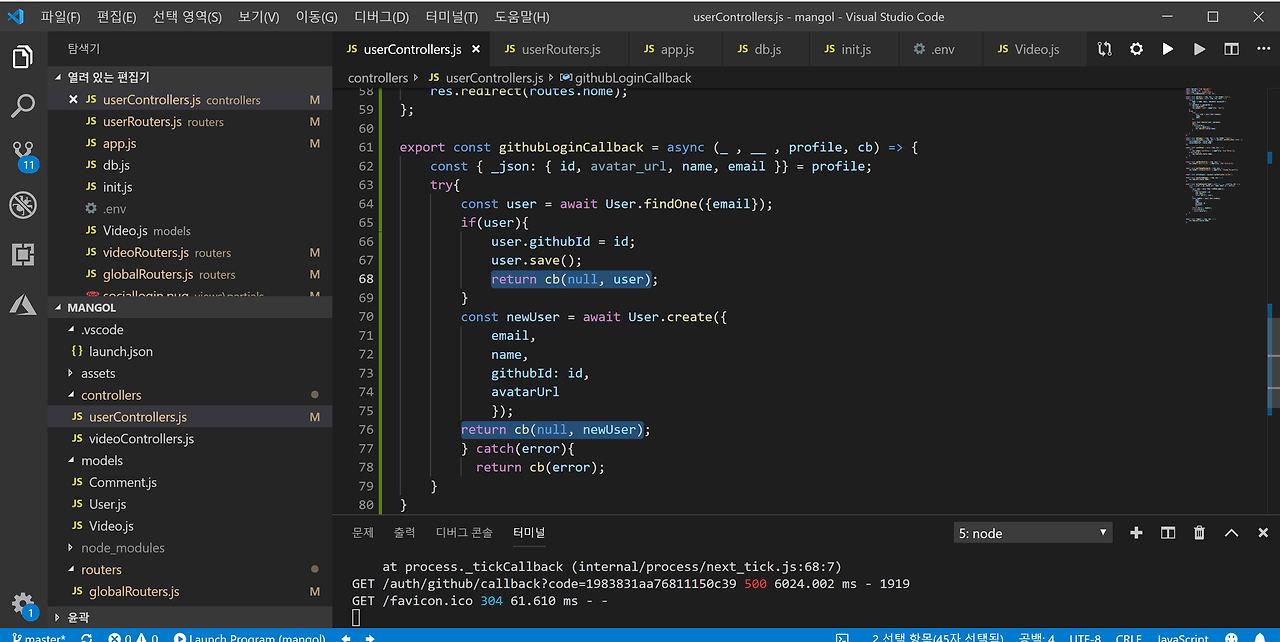Click the split editor icon in editor toolbar

click(1232, 49)
